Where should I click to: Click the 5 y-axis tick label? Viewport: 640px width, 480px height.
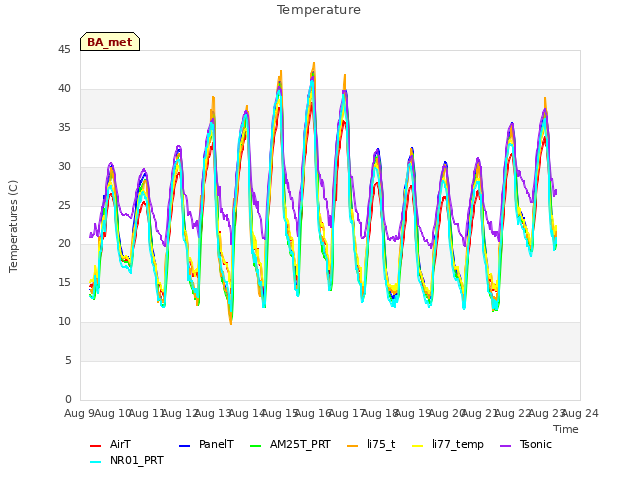[x=68, y=361]
